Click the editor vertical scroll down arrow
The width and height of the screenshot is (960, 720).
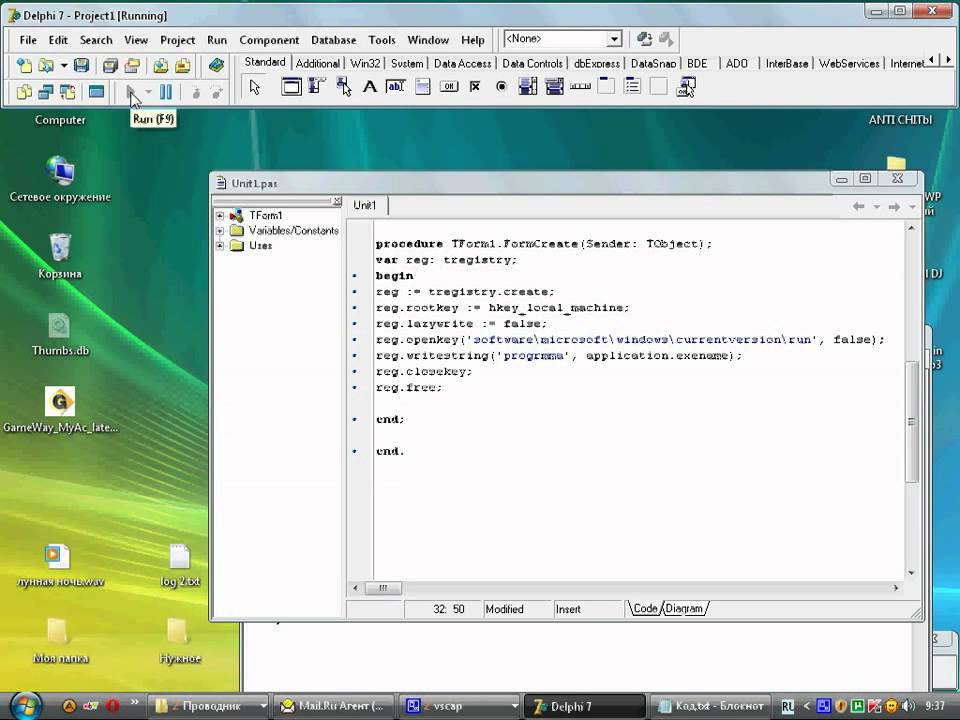pos(911,573)
